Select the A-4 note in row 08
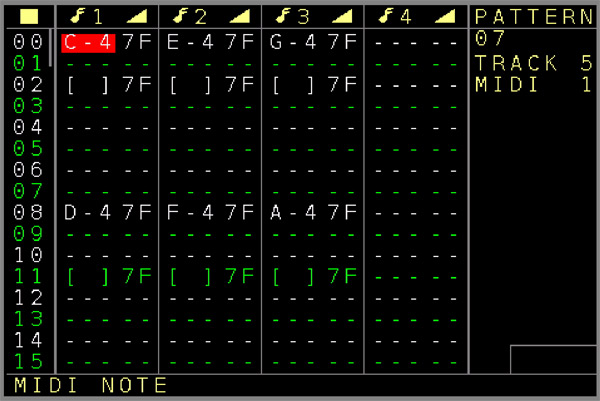600x401 pixels. pos(293,212)
